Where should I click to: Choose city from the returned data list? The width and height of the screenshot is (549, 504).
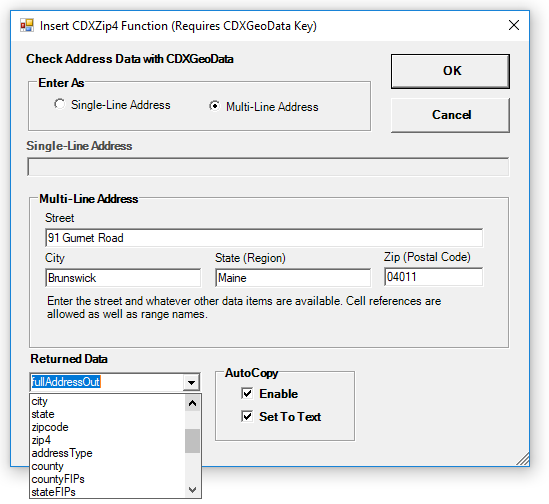[107, 401]
